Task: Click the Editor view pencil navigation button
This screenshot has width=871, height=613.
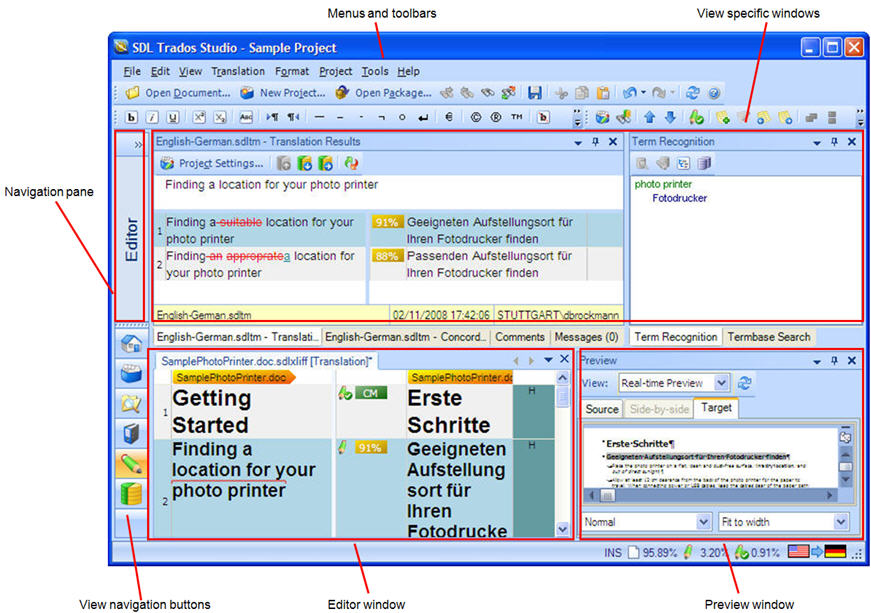Action: pyautogui.click(x=131, y=463)
